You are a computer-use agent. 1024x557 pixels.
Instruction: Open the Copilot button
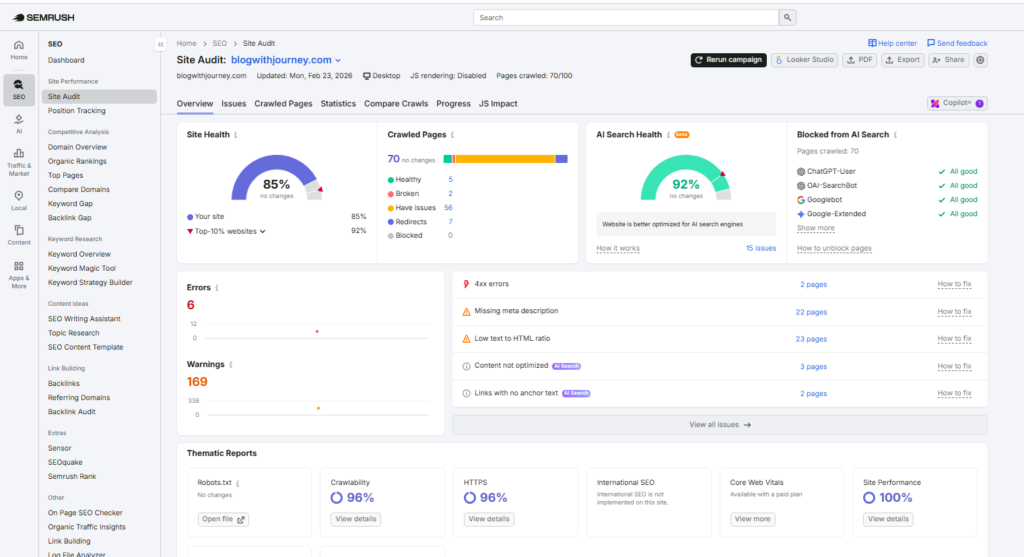tap(957, 103)
